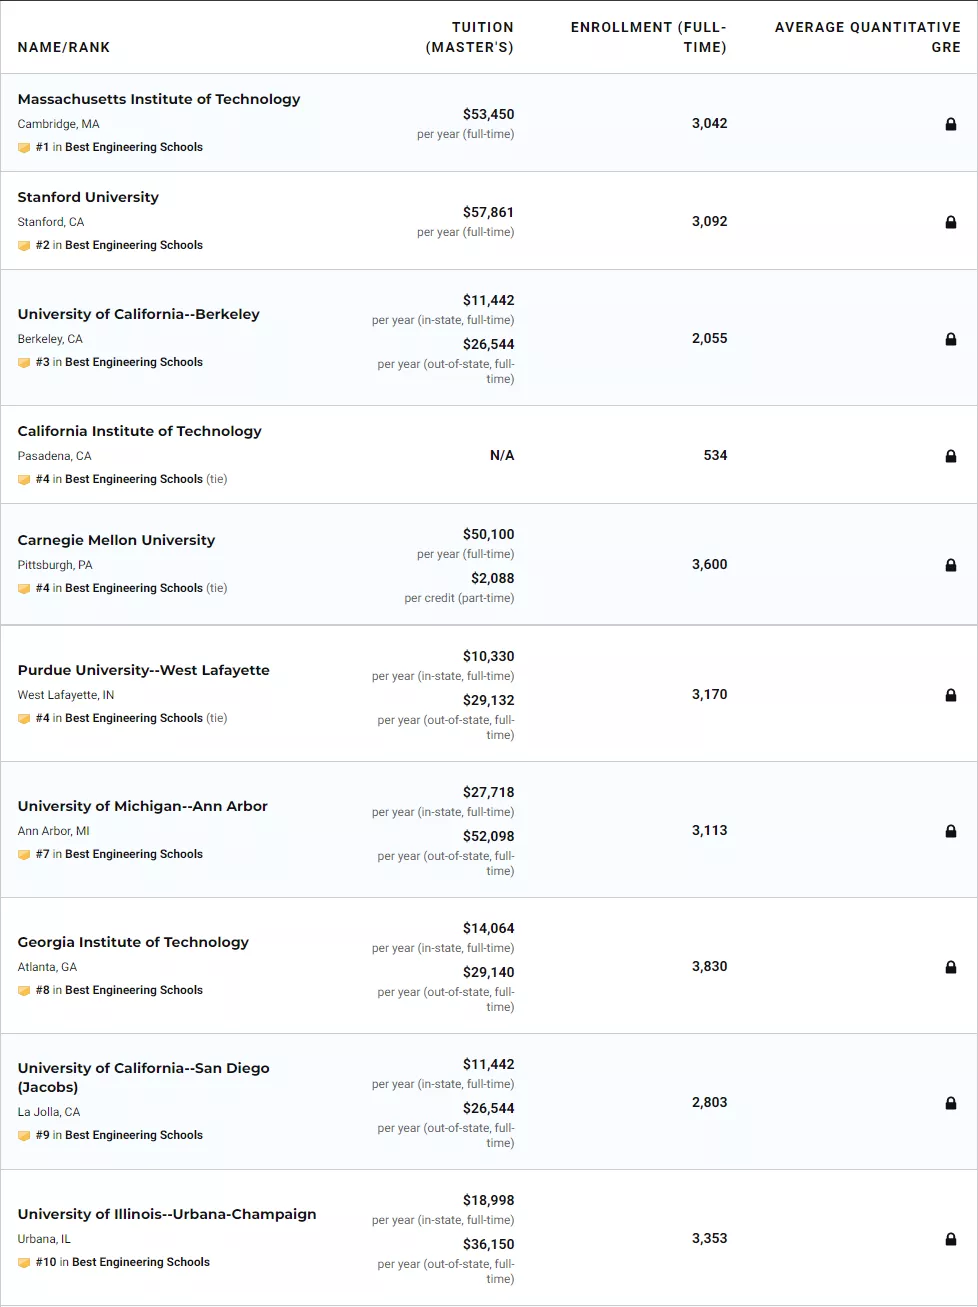Click the Average Quantitative GRE column header
Image resolution: width=978 pixels, height=1307 pixels.
click(x=867, y=37)
